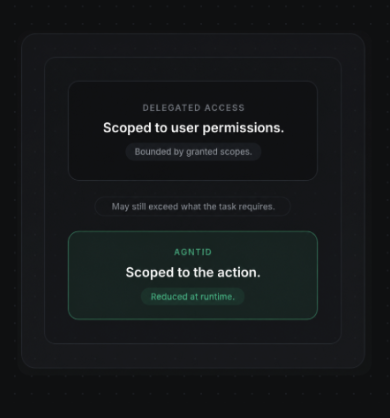Image resolution: width=390 pixels, height=418 pixels.
Task: Click the word 'permissions.' in the heading
Action: (243, 128)
